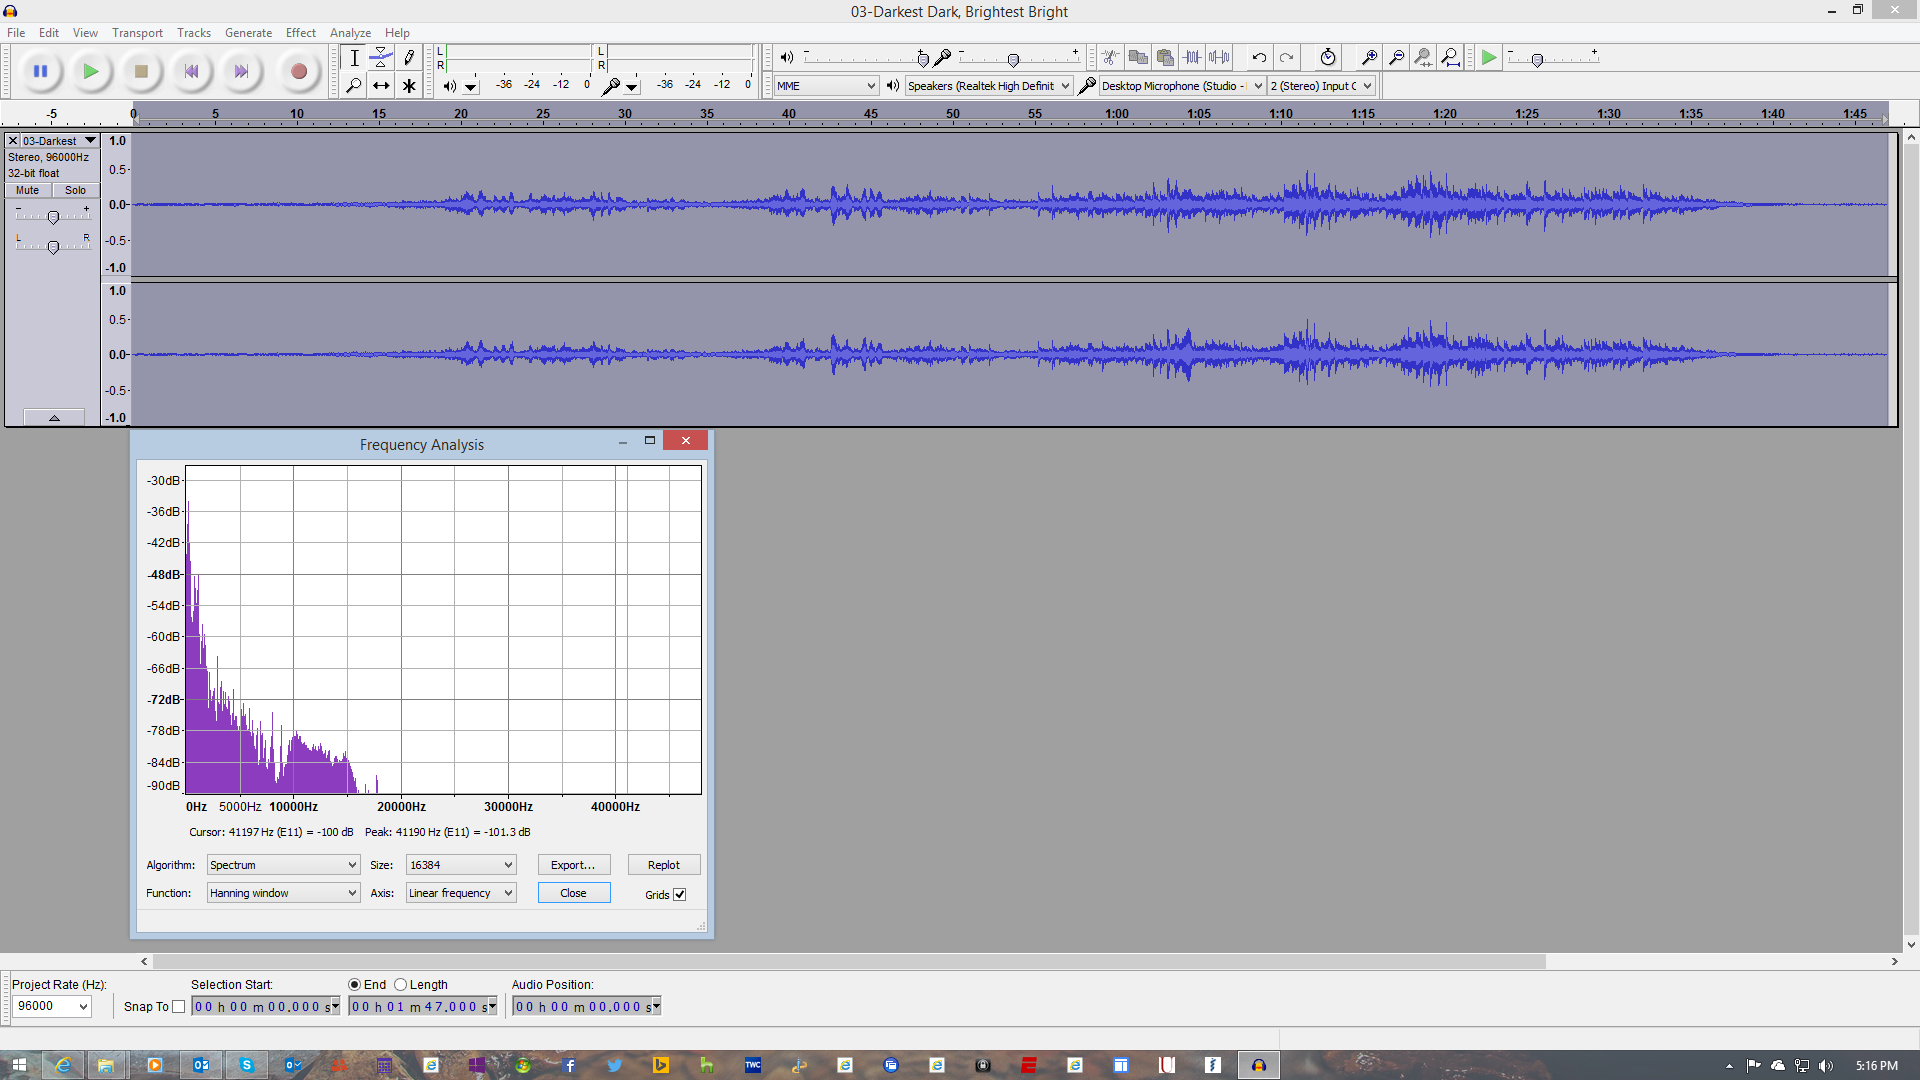Screen dimensions: 1920x1080
Task: Activate the Draw tool
Action: coord(409,57)
